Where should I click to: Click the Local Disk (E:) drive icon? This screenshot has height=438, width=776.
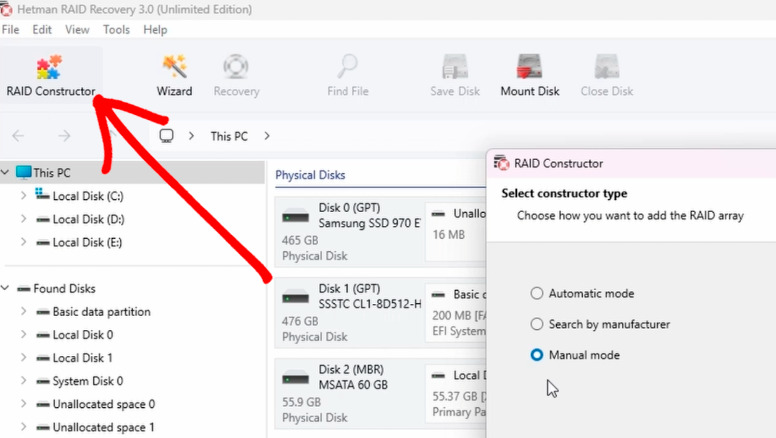(x=43, y=243)
